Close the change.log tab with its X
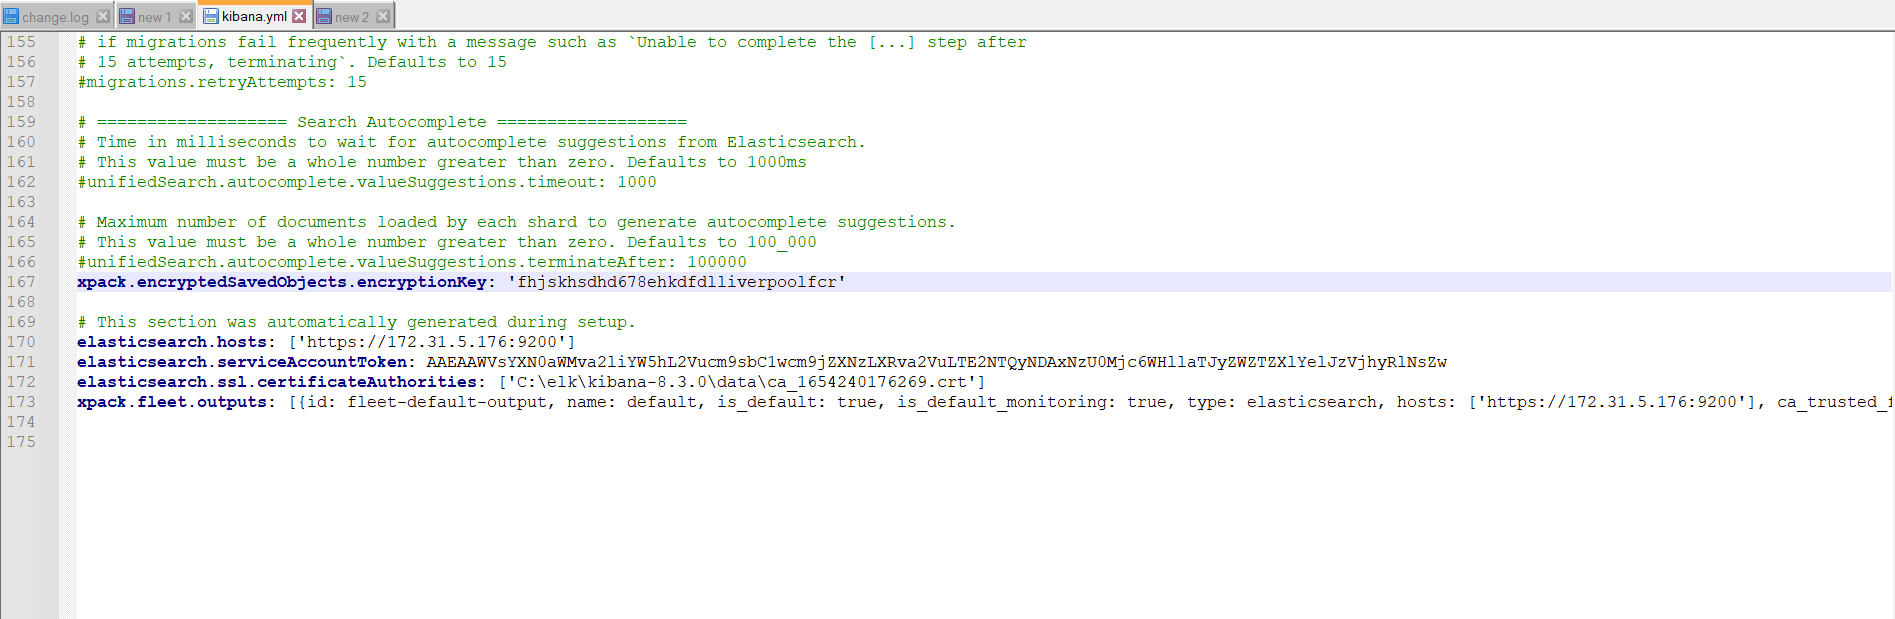 (103, 17)
